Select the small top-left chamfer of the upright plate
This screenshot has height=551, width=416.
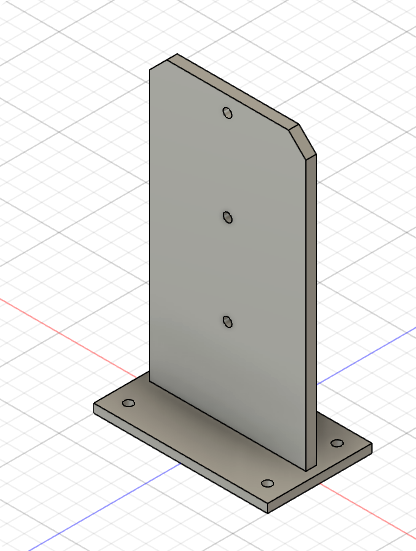click(158, 64)
